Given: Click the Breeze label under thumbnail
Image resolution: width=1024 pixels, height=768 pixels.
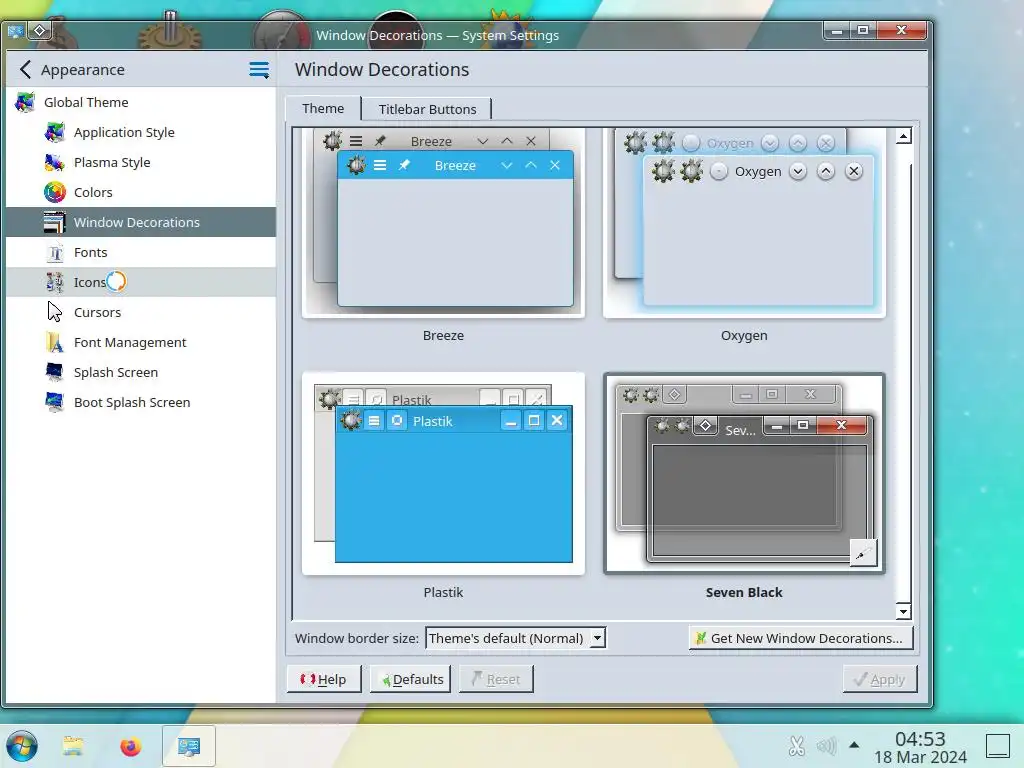Looking at the screenshot, I should (443, 336).
